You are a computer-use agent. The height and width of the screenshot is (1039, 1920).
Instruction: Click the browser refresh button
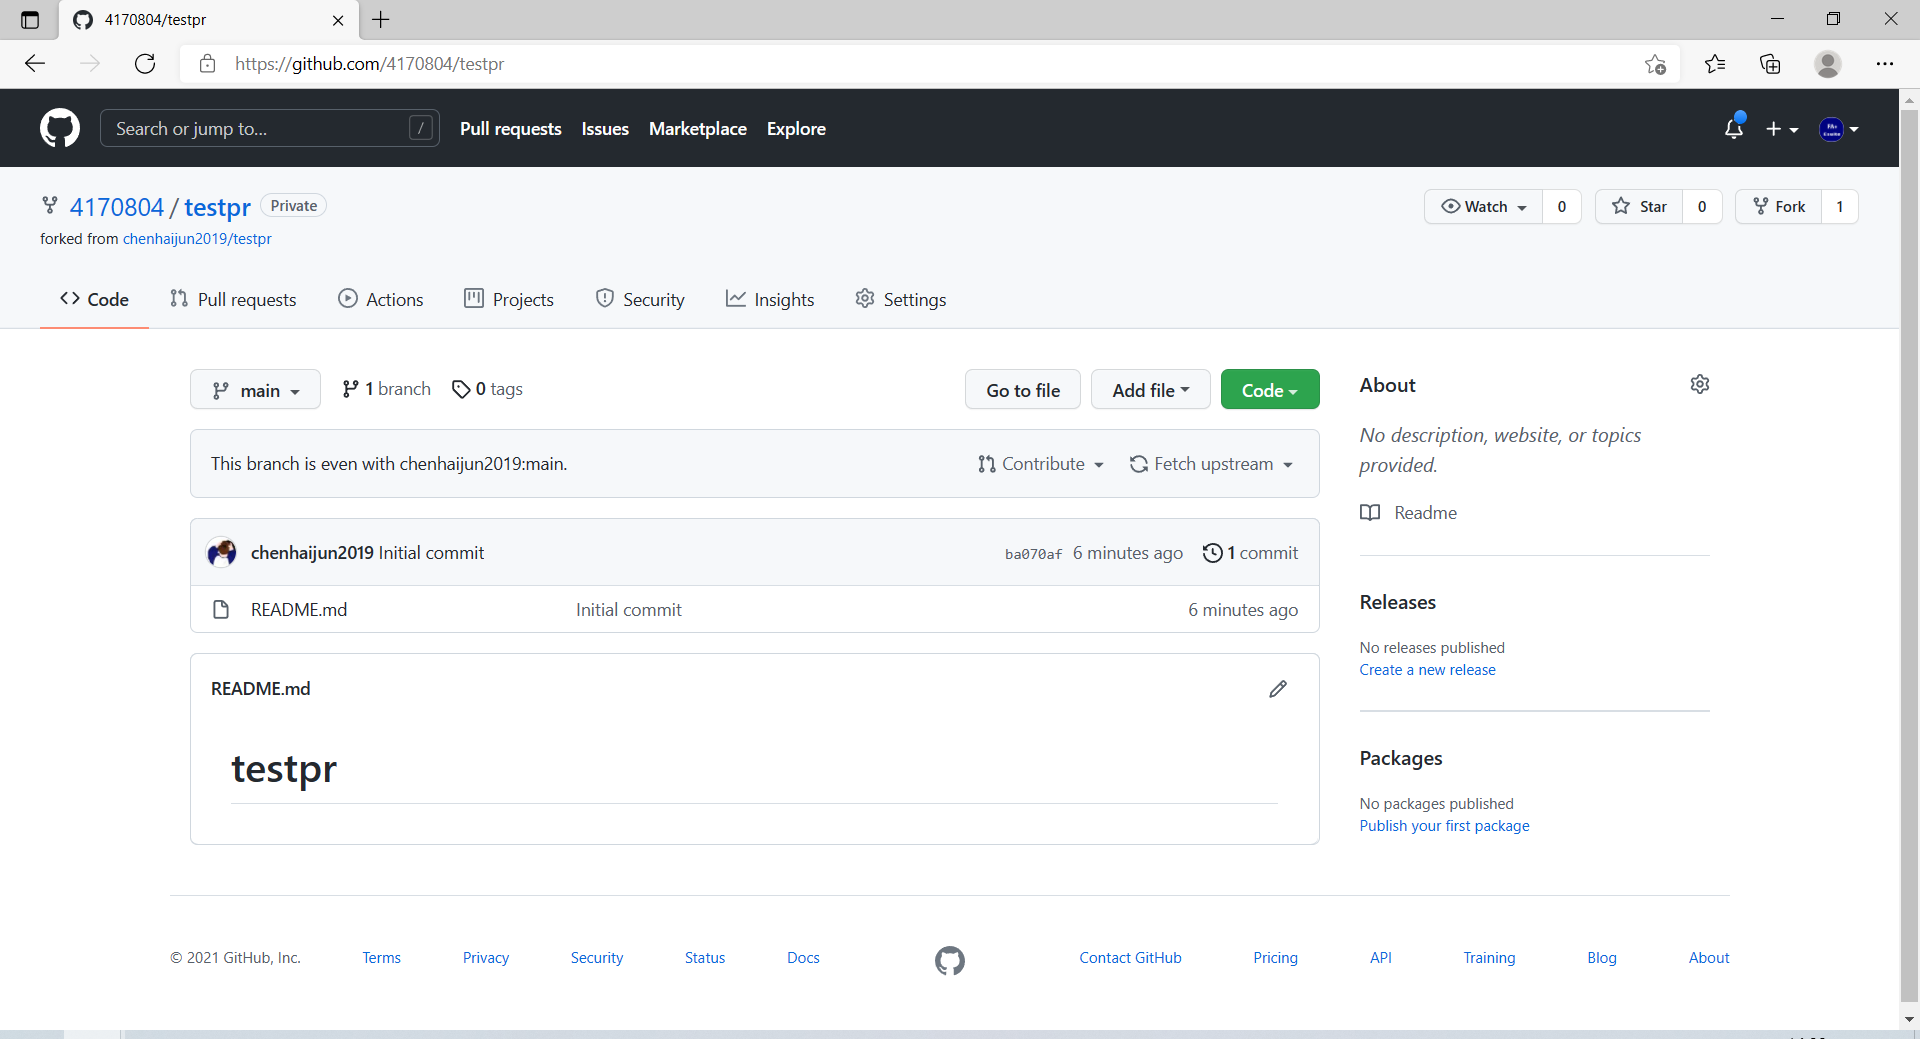point(145,64)
